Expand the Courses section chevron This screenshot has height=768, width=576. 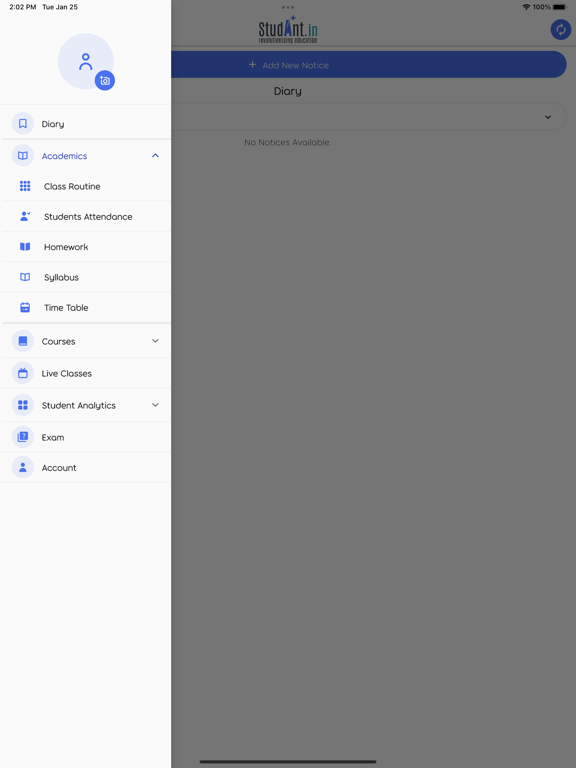pyautogui.click(x=155, y=341)
